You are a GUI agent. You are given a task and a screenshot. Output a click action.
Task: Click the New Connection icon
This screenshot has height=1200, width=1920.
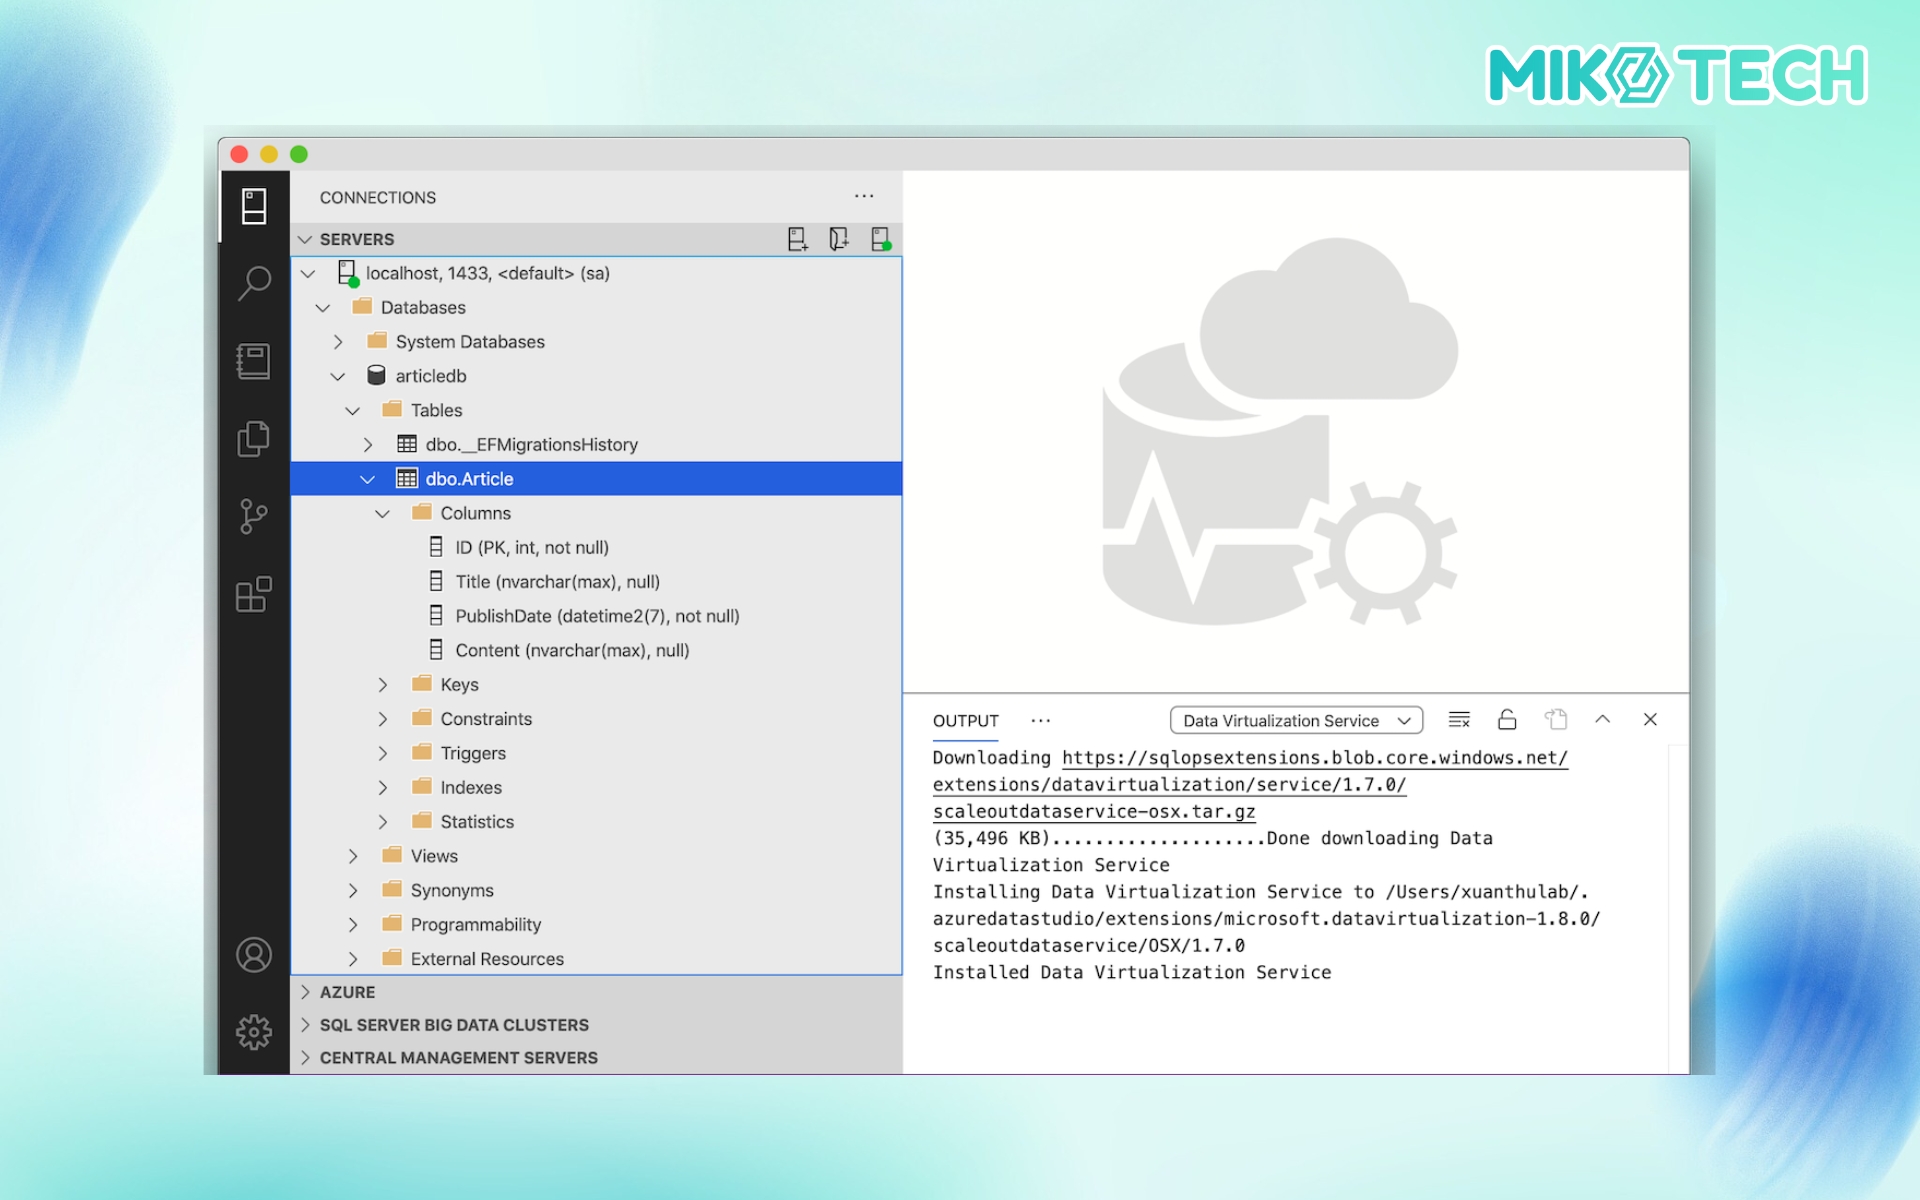coord(797,239)
